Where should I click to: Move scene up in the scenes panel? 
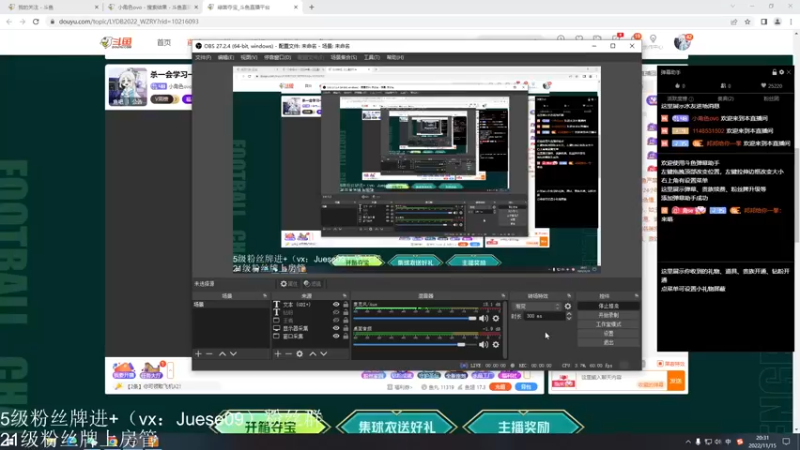coord(222,354)
